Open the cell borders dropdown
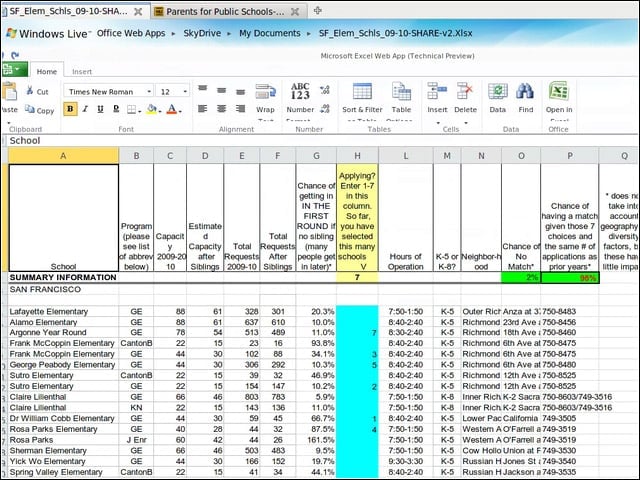Screen dimensions: 640x480 tap(133, 109)
